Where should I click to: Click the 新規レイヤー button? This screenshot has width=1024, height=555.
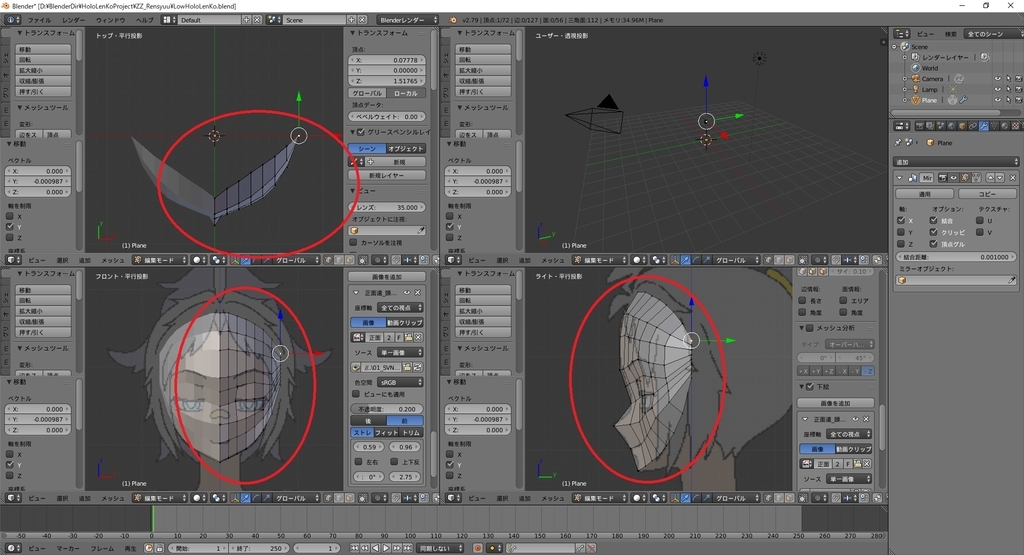pos(387,175)
